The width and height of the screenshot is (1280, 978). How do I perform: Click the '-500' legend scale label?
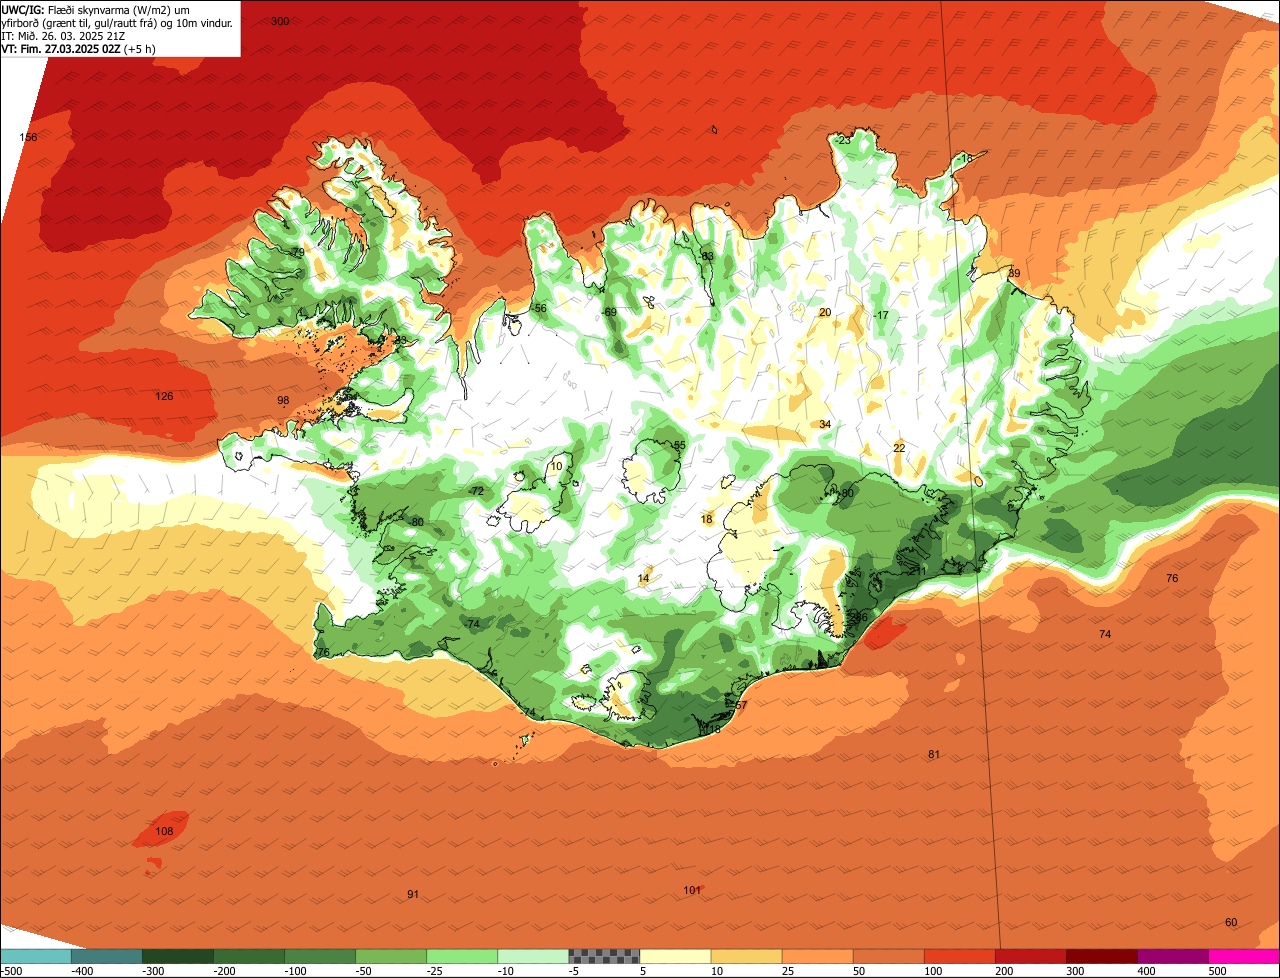[12, 970]
